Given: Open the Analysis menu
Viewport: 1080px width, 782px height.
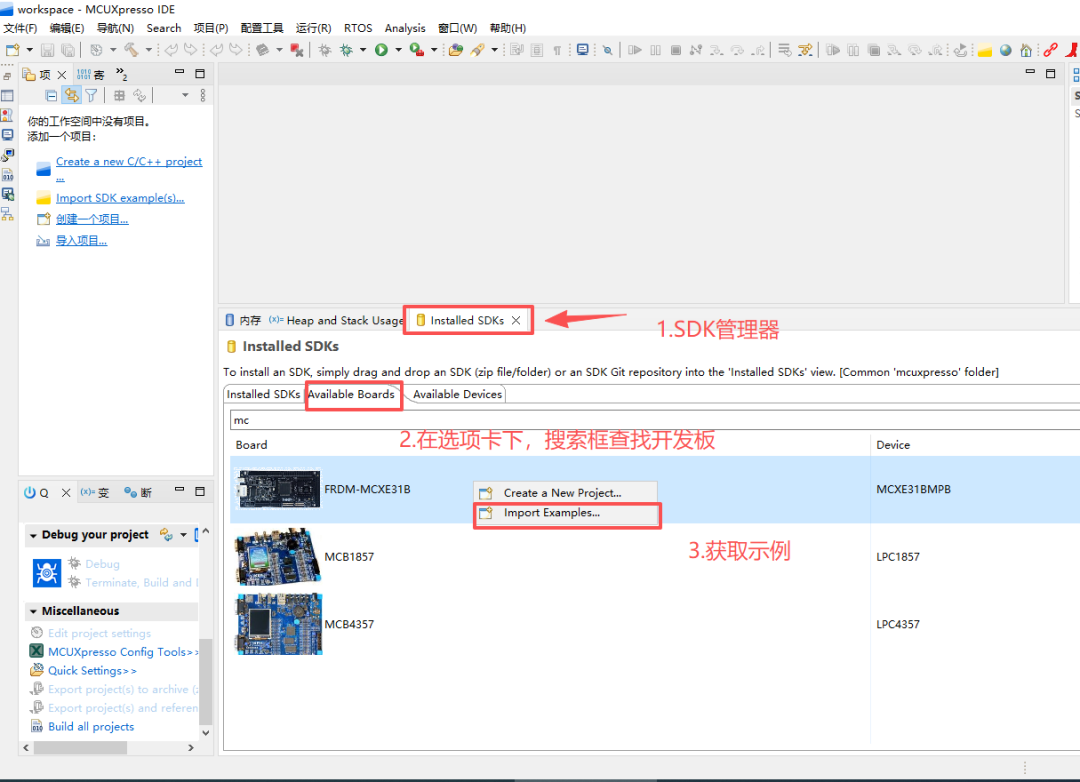Looking at the screenshot, I should (x=405, y=28).
